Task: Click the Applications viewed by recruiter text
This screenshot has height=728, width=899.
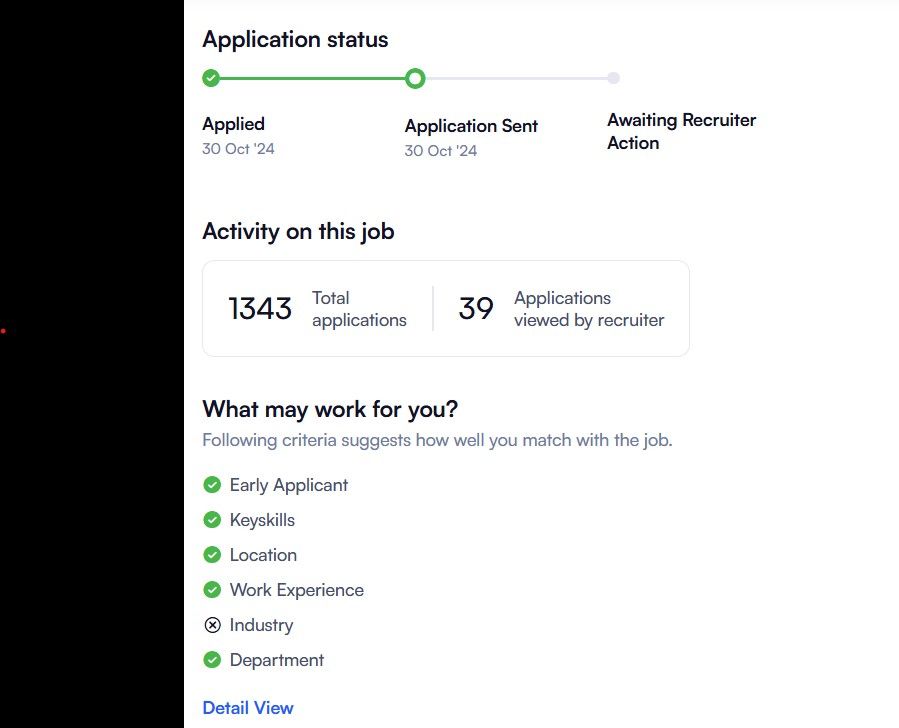Action: [589, 309]
